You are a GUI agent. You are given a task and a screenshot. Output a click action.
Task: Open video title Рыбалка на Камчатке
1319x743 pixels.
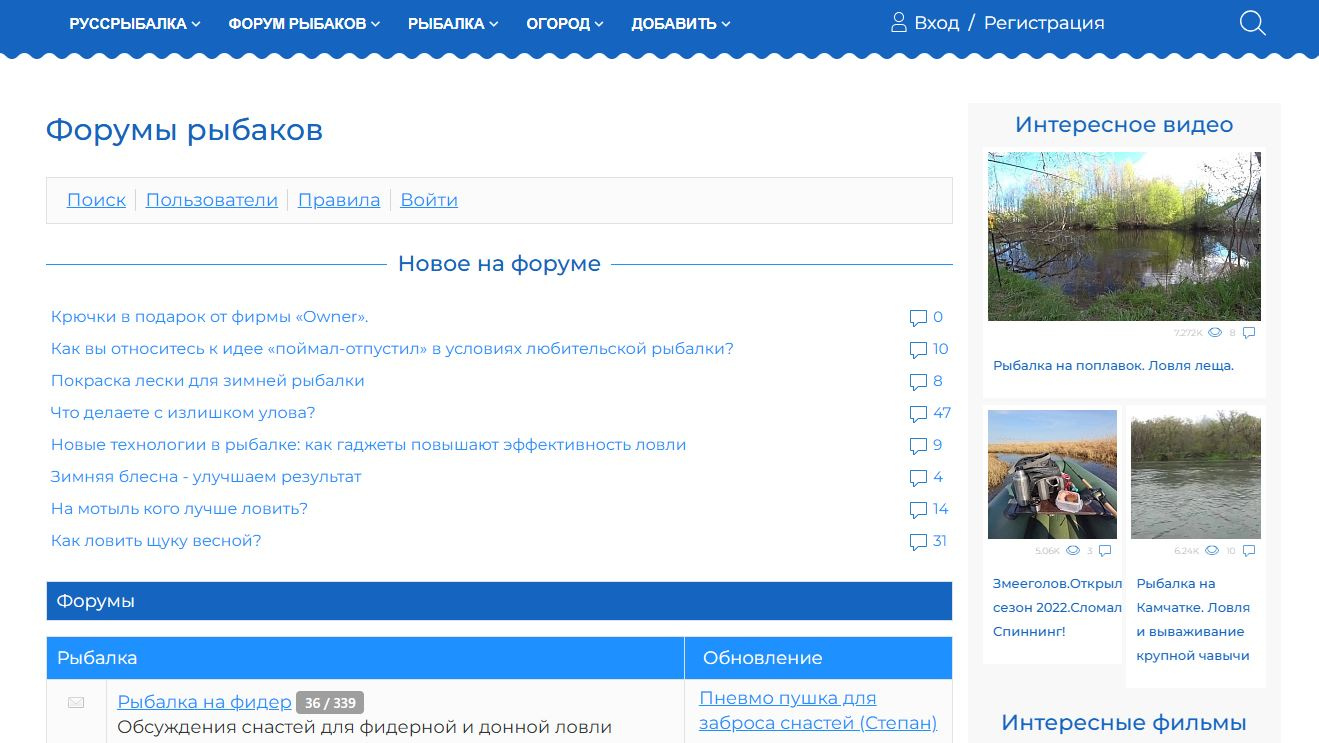1193,620
